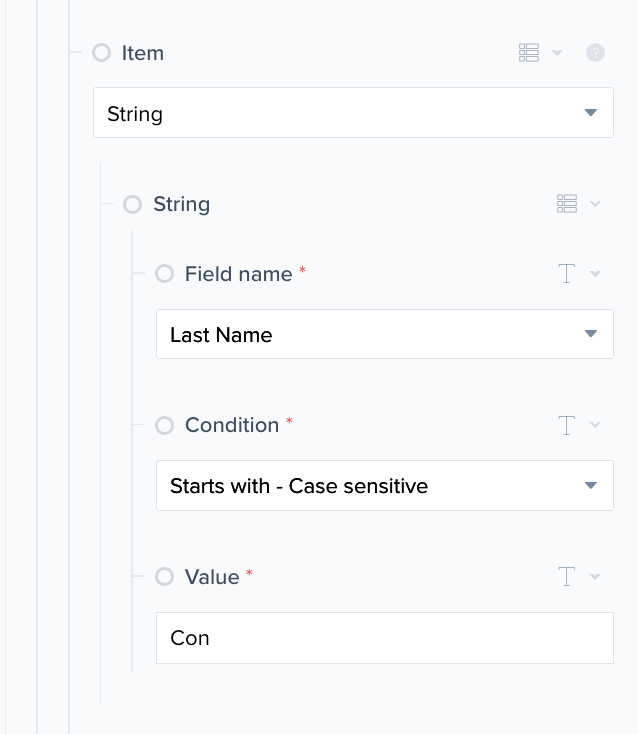This screenshot has width=638, height=734.
Task: Open the Starts with - Case sensitive dropdown
Action: (384, 486)
